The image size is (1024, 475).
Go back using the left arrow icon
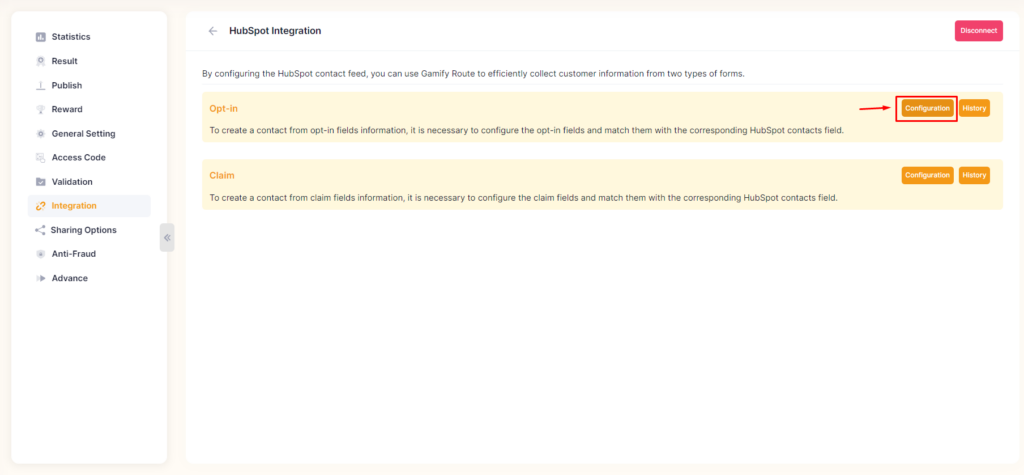click(212, 31)
